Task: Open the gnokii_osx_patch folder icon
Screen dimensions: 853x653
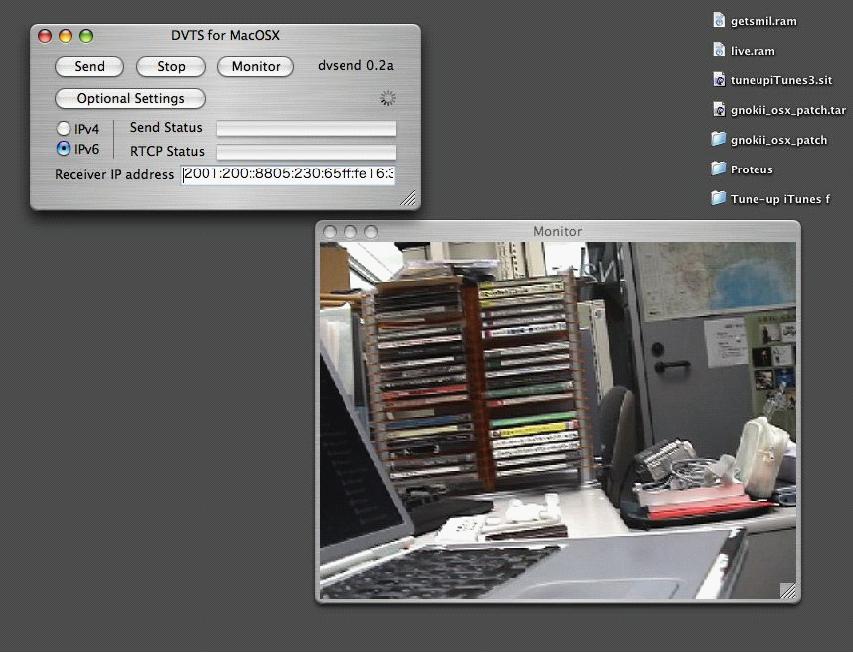Action: coord(718,139)
